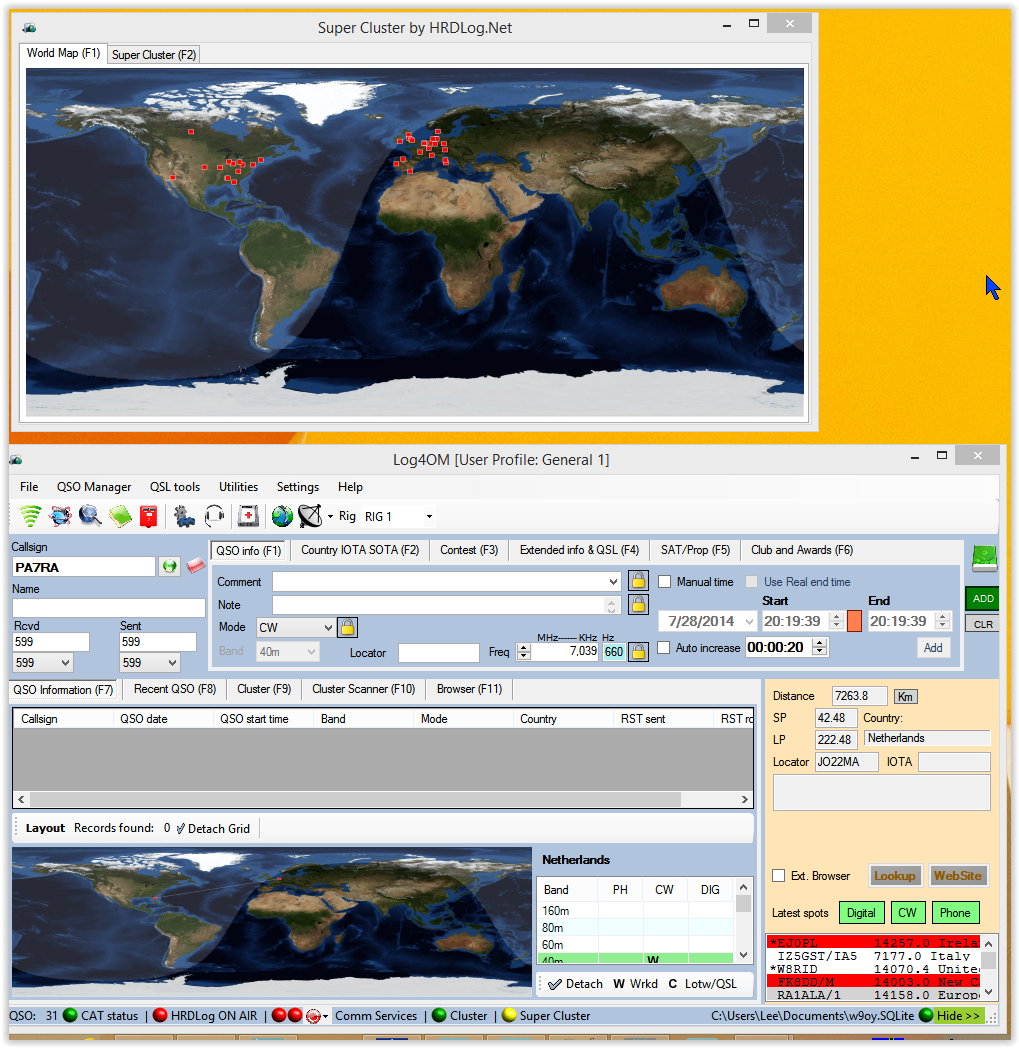Open the File menu
Screen dimensions: 1019x1048
click(29, 487)
